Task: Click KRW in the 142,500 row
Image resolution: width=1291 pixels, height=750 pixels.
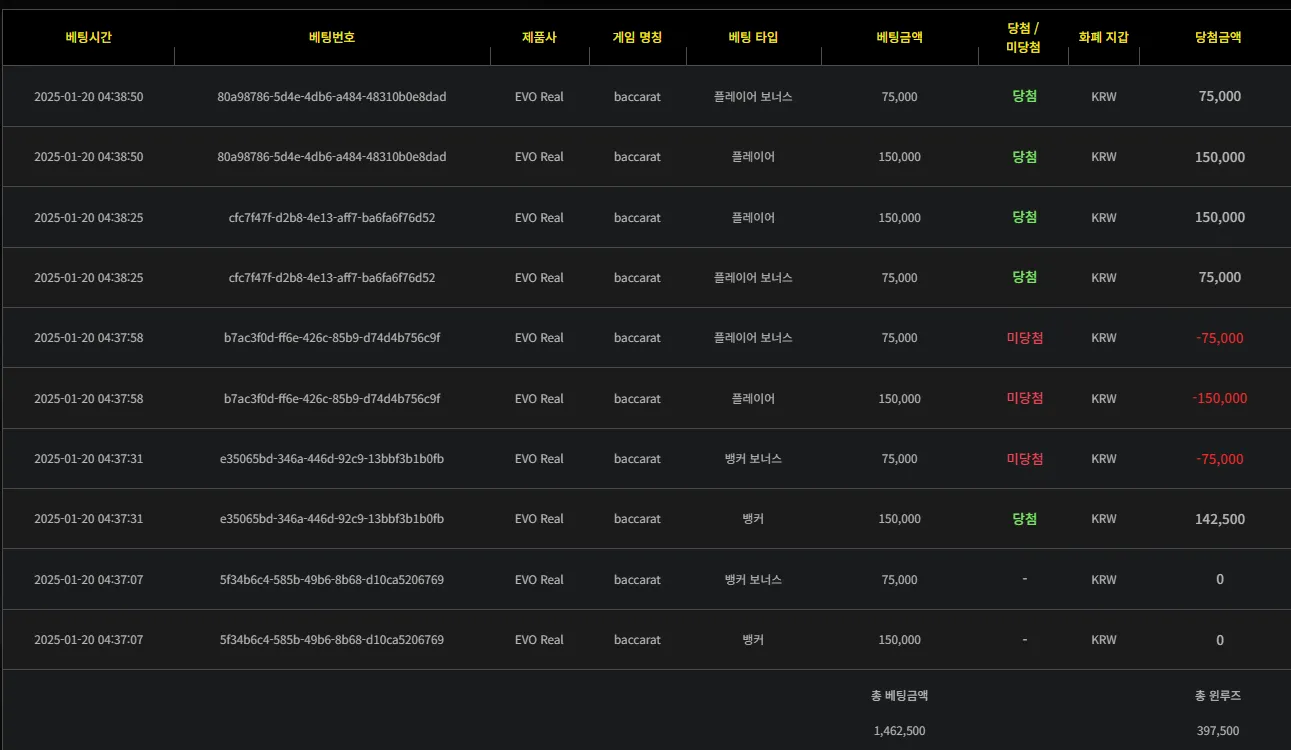Action: [1104, 519]
